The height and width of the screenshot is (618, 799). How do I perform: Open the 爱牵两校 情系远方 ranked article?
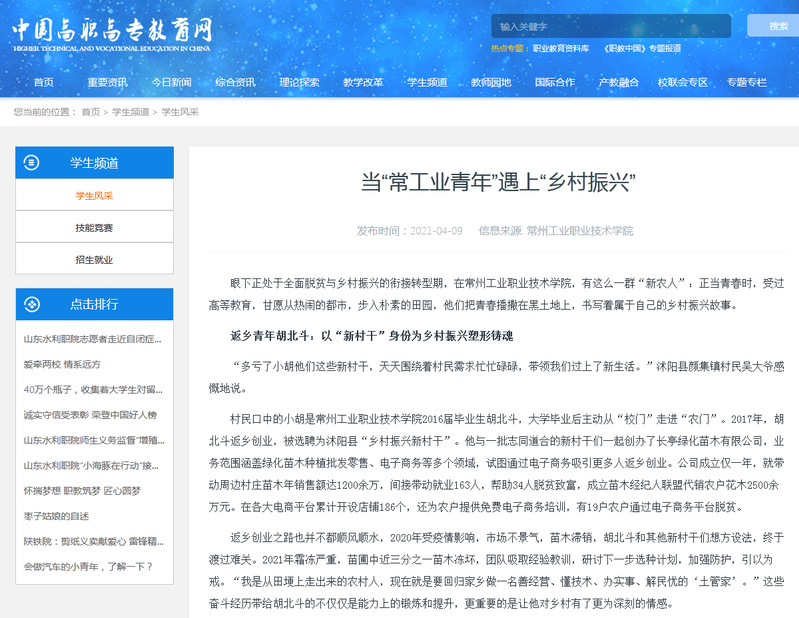pos(62,364)
